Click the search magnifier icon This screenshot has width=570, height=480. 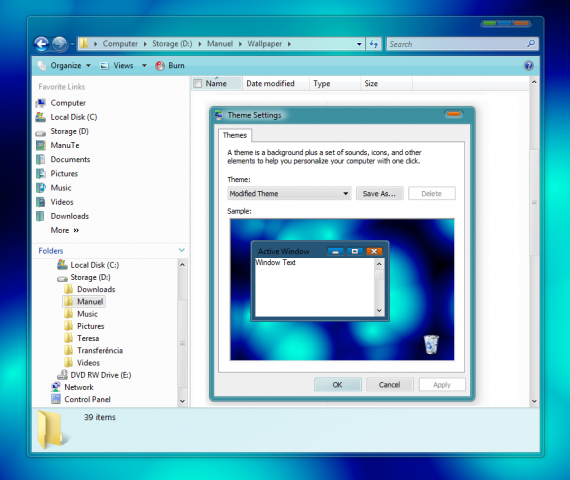tap(531, 44)
